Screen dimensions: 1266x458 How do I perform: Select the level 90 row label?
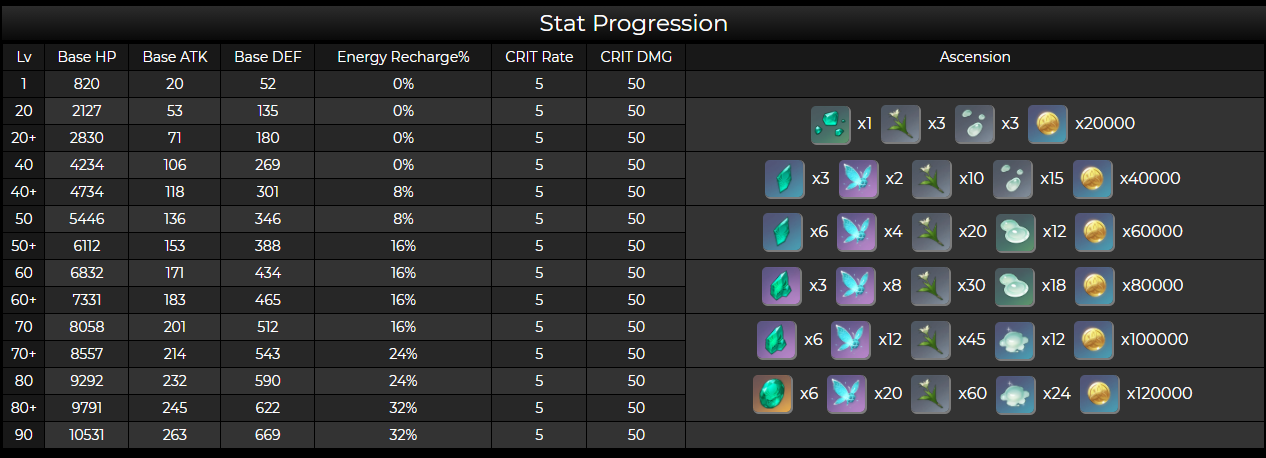coord(23,435)
